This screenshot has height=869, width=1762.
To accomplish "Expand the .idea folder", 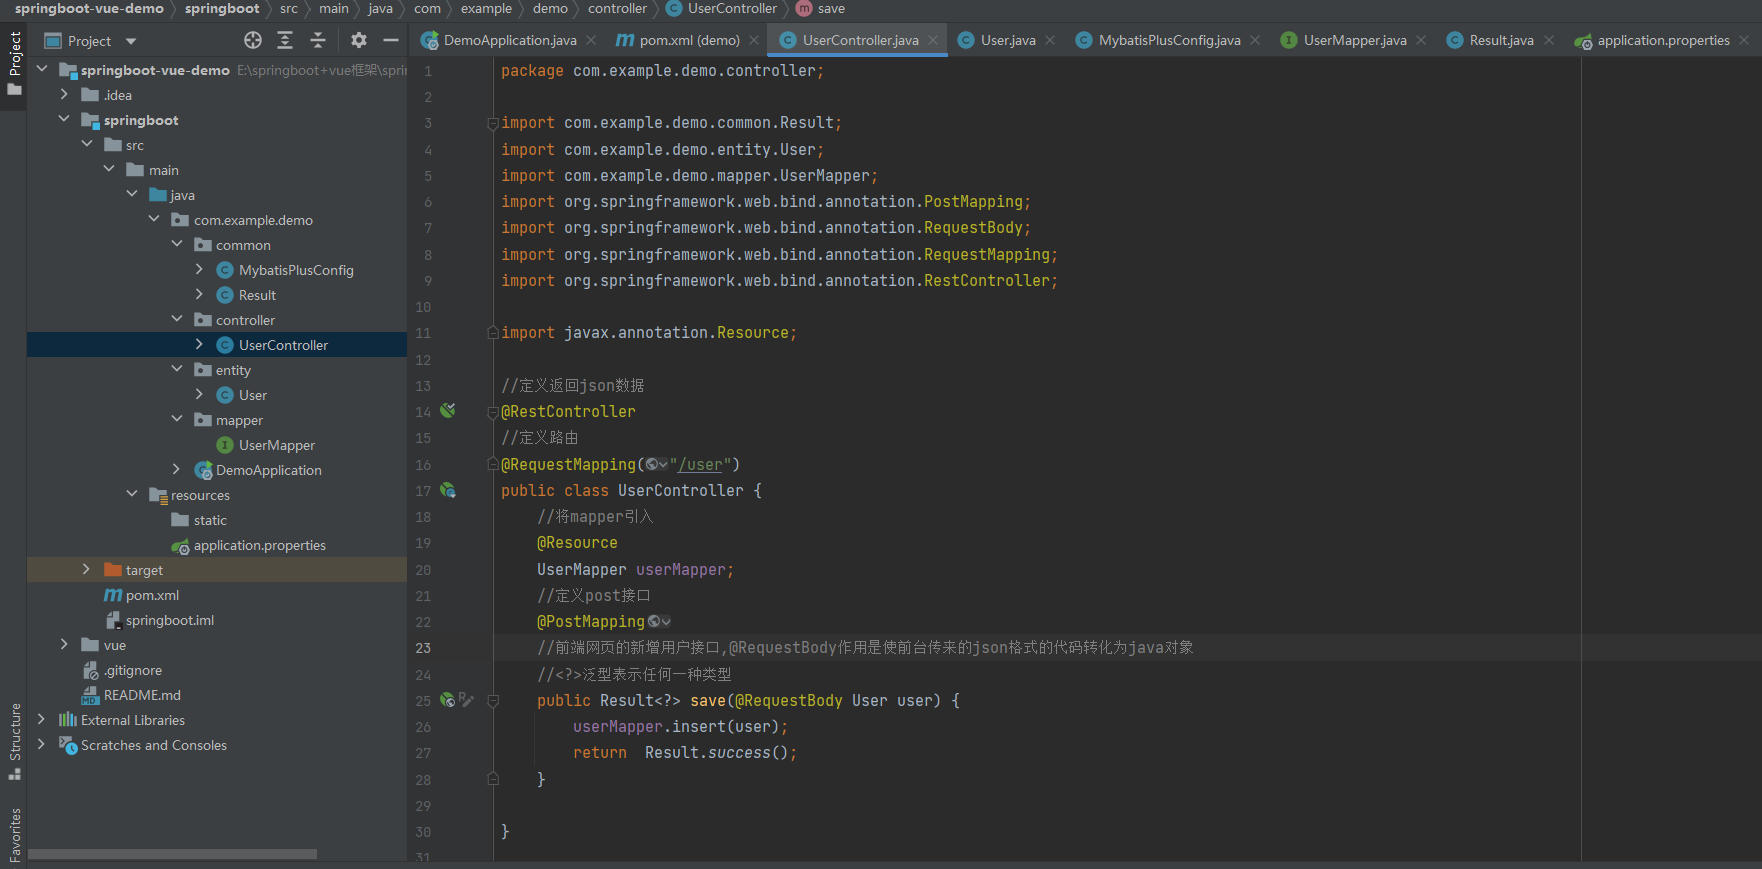I will coord(64,94).
